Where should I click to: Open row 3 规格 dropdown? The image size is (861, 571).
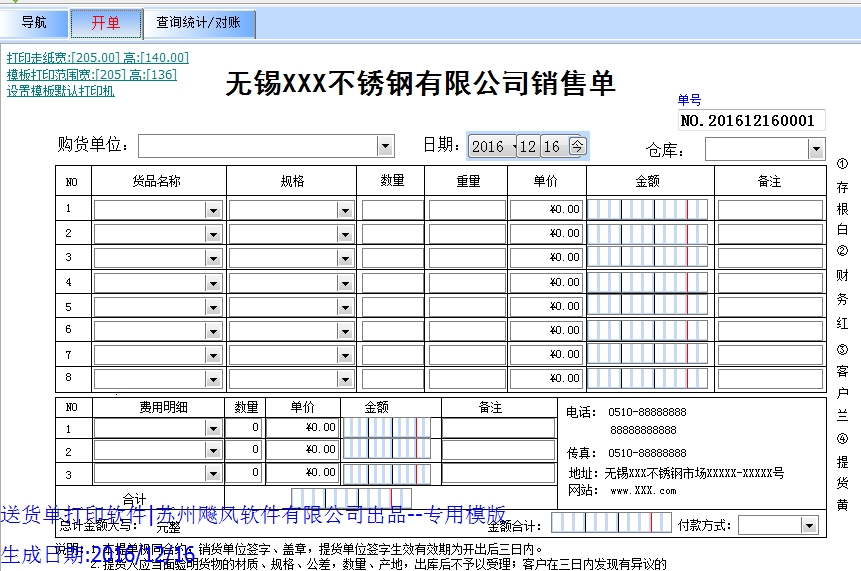point(345,259)
